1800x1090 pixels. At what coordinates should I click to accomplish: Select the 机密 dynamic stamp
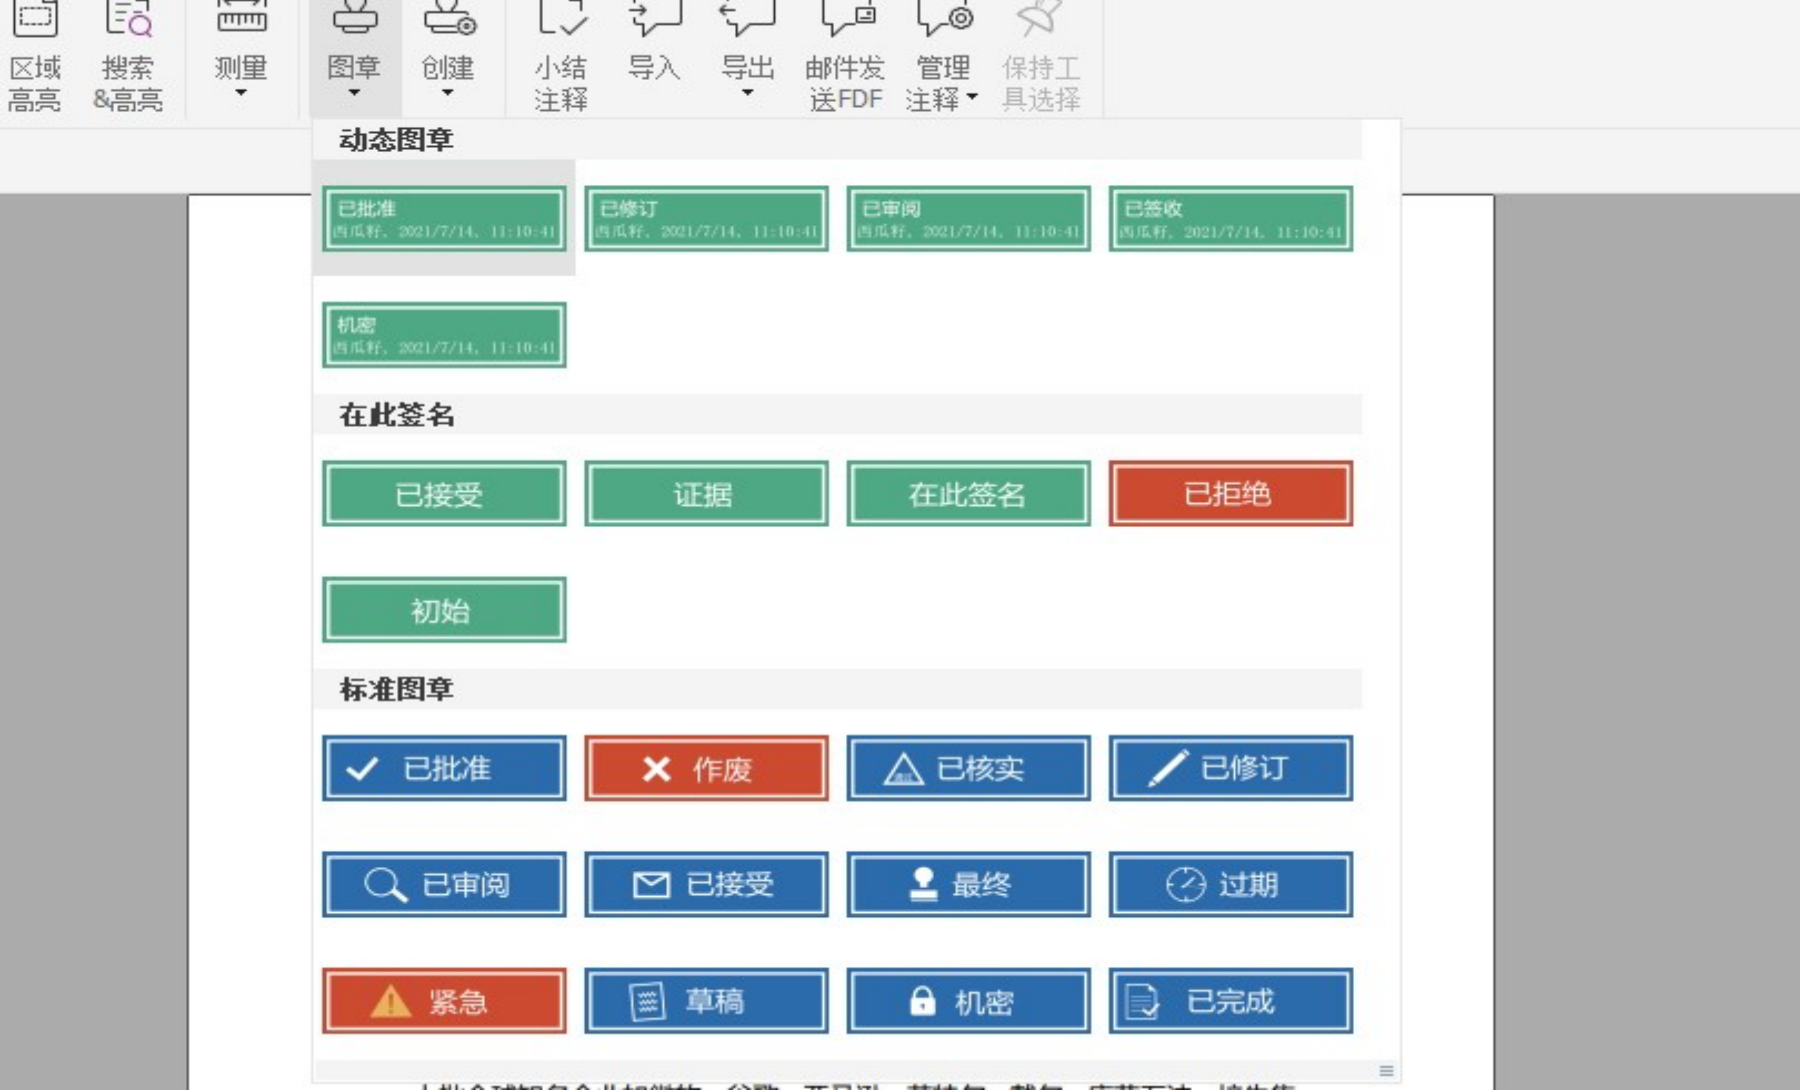point(444,335)
